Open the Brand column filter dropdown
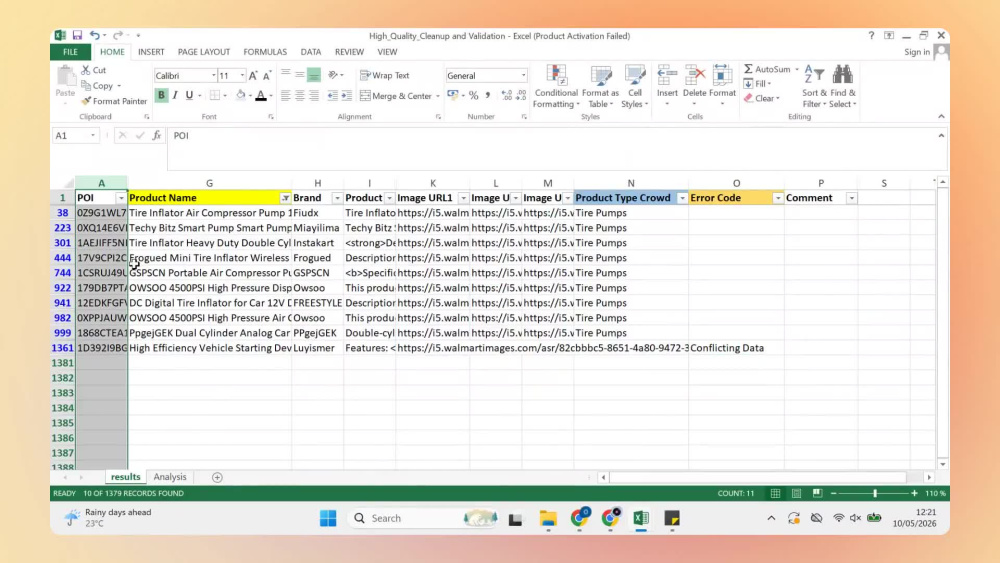The width and height of the screenshot is (1000, 563). point(337,198)
